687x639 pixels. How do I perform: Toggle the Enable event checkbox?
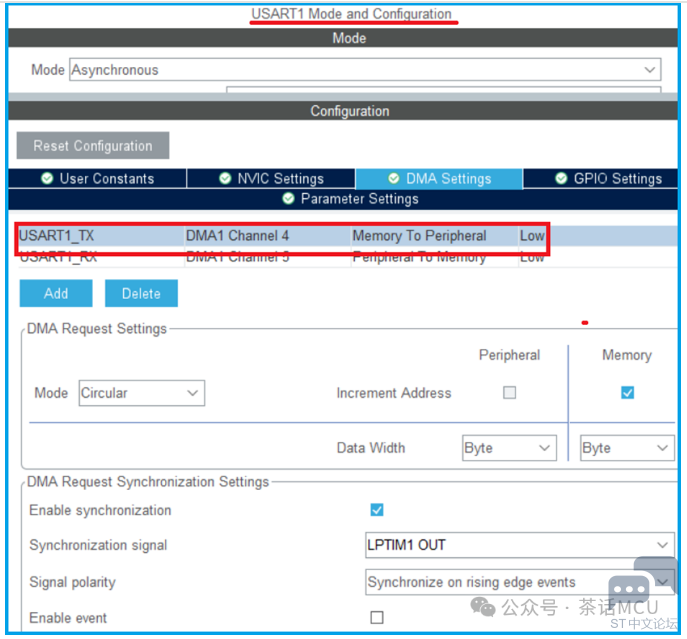click(377, 618)
